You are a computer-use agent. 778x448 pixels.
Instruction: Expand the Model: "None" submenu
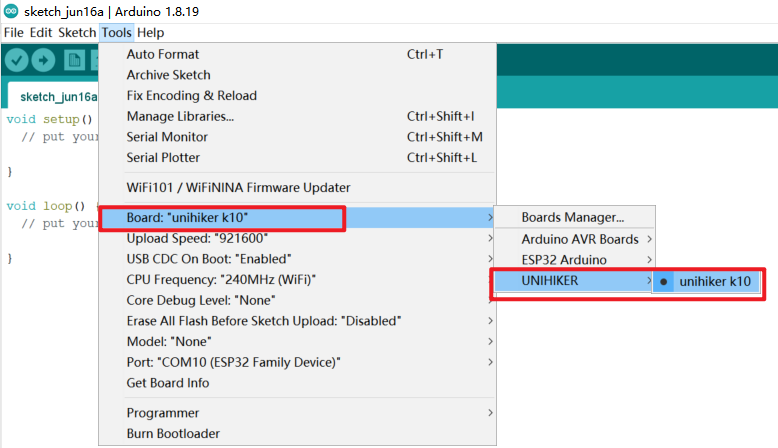297,342
